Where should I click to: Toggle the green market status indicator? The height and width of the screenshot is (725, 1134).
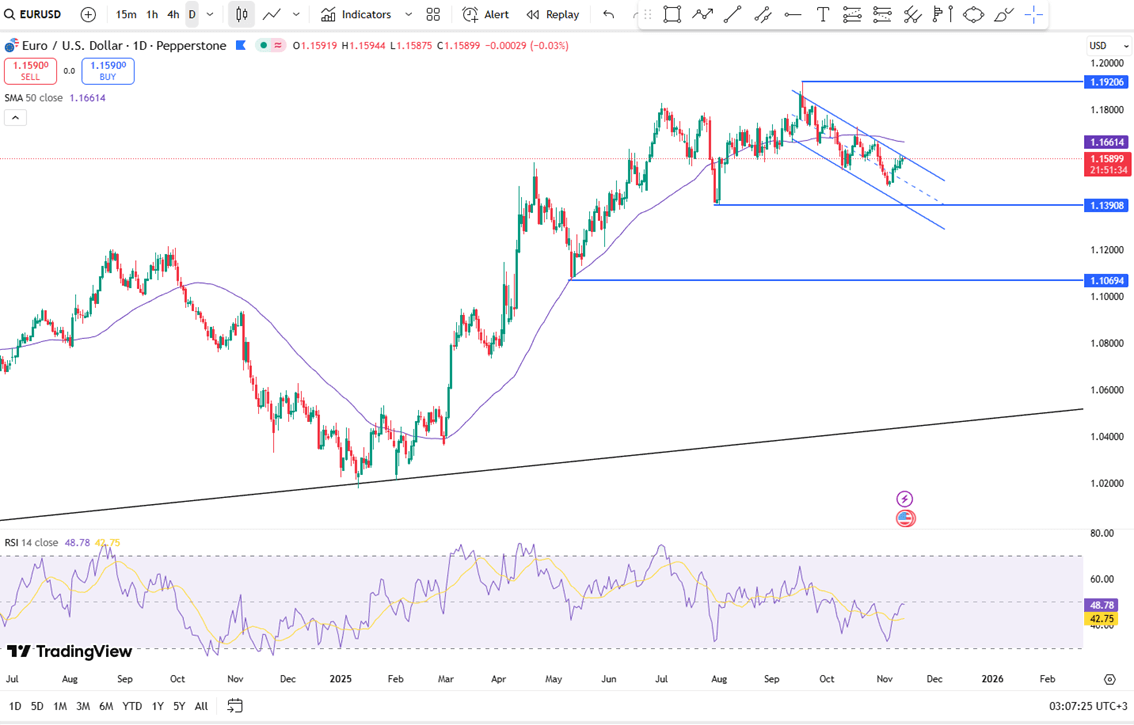point(262,46)
